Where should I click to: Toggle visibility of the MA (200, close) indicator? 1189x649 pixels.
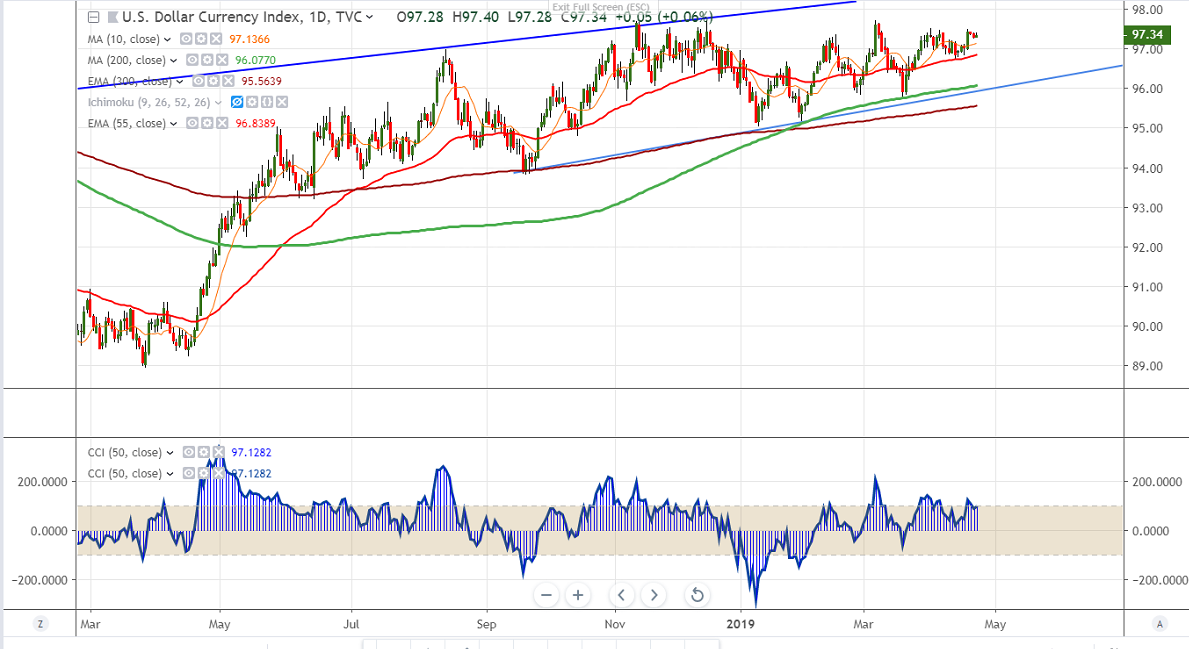tap(193, 60)
